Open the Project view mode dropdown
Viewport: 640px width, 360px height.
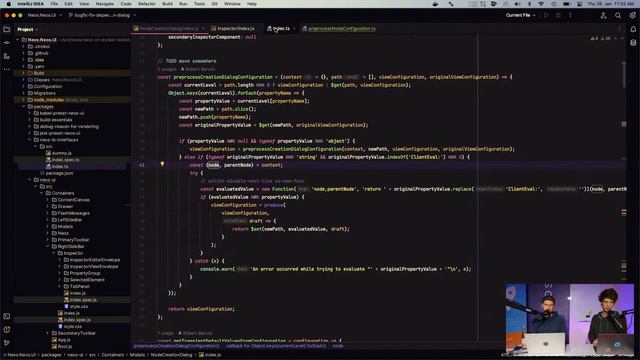coord(27,29)
